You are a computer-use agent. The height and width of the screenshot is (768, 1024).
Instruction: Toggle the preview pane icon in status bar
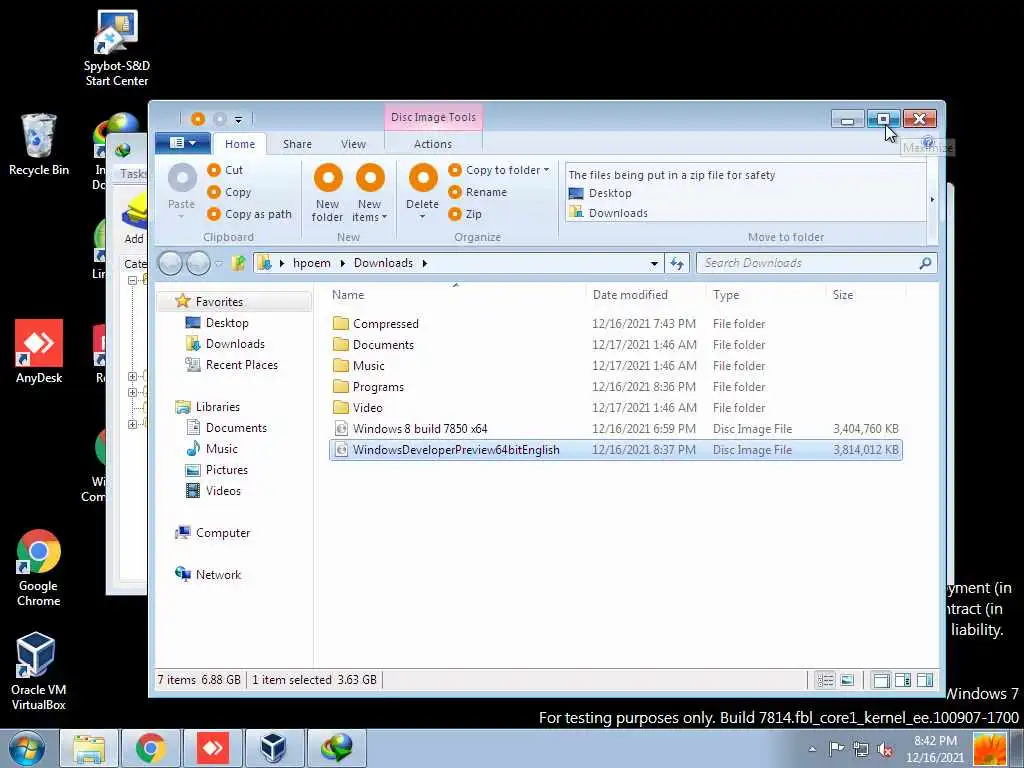tap(925, 680)
